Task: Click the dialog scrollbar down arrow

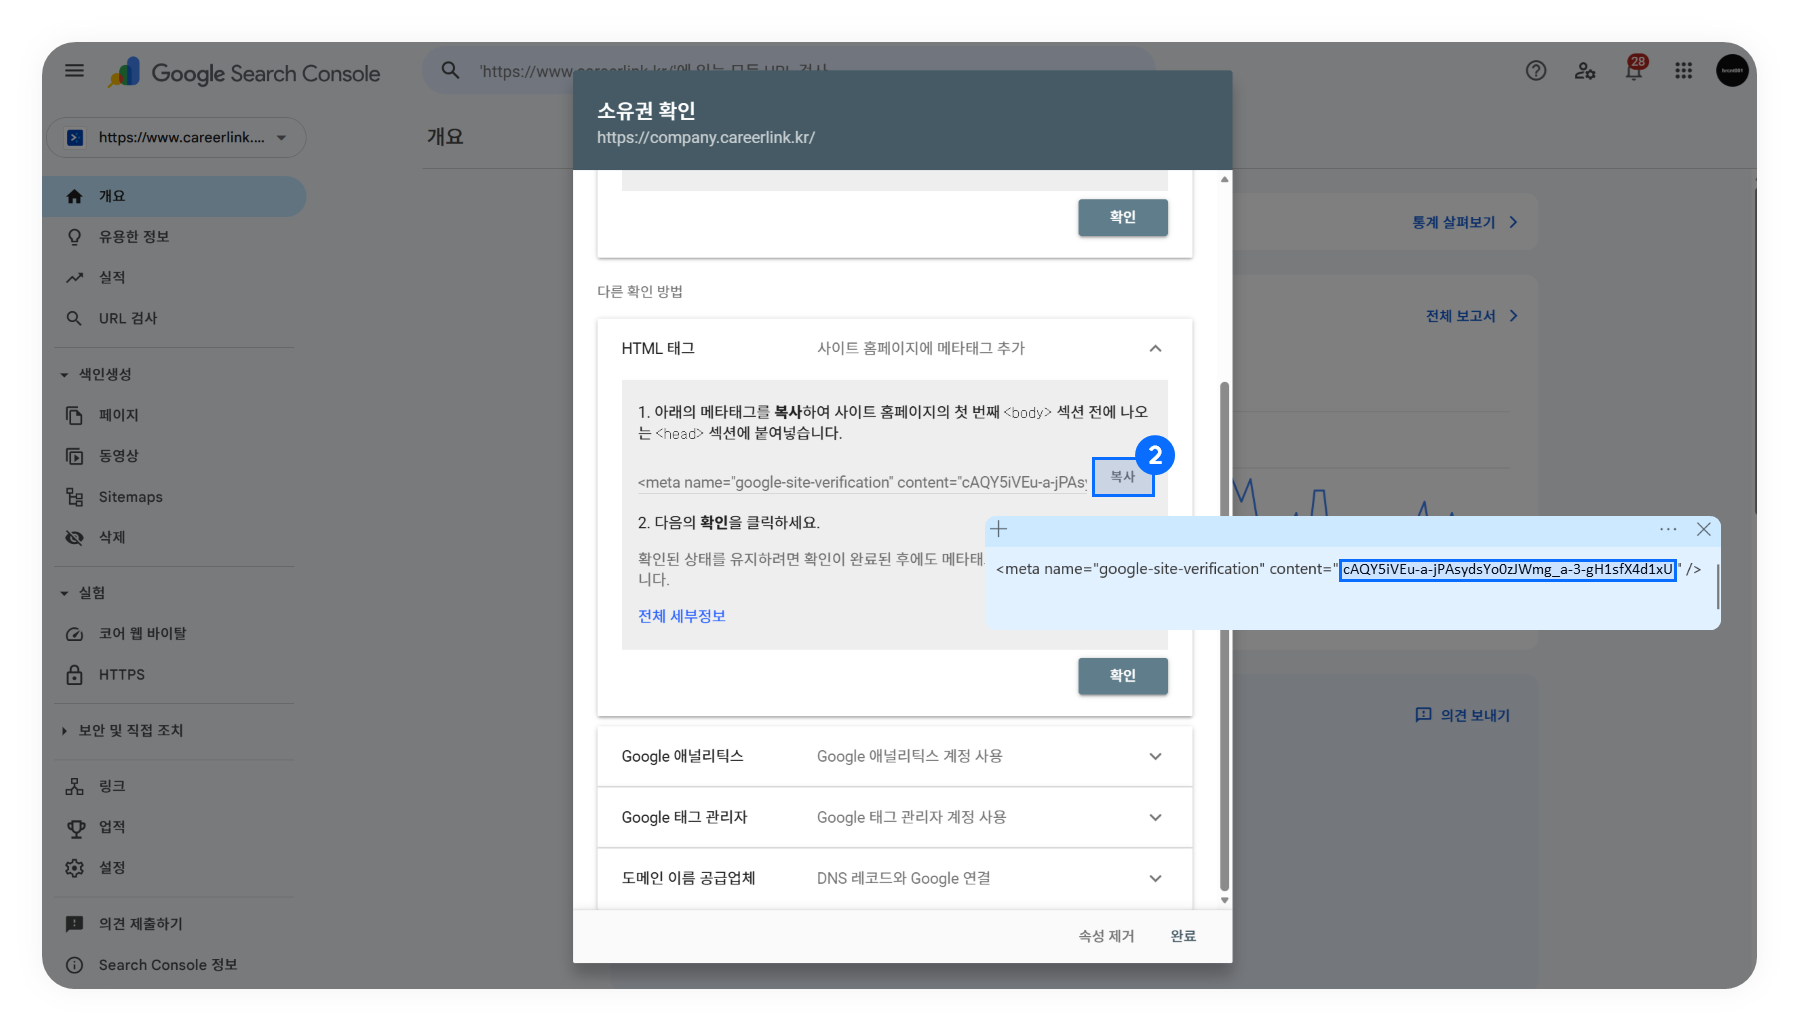Action: pyautogui.click(x=1225, y=900)
